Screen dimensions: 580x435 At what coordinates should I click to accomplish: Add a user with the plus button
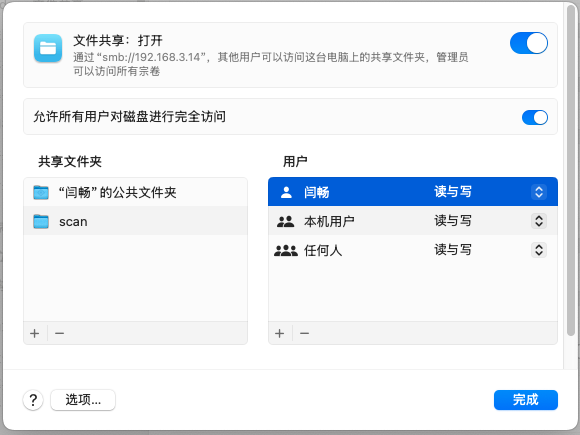280,333
